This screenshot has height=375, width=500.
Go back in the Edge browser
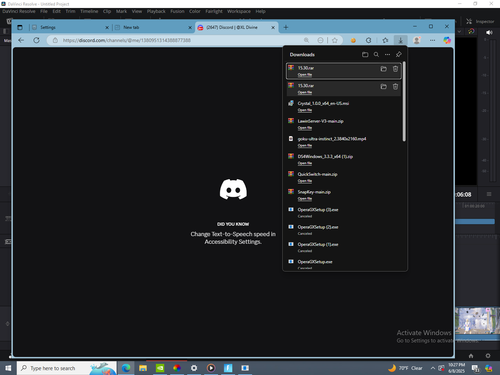tap(21, 40)
